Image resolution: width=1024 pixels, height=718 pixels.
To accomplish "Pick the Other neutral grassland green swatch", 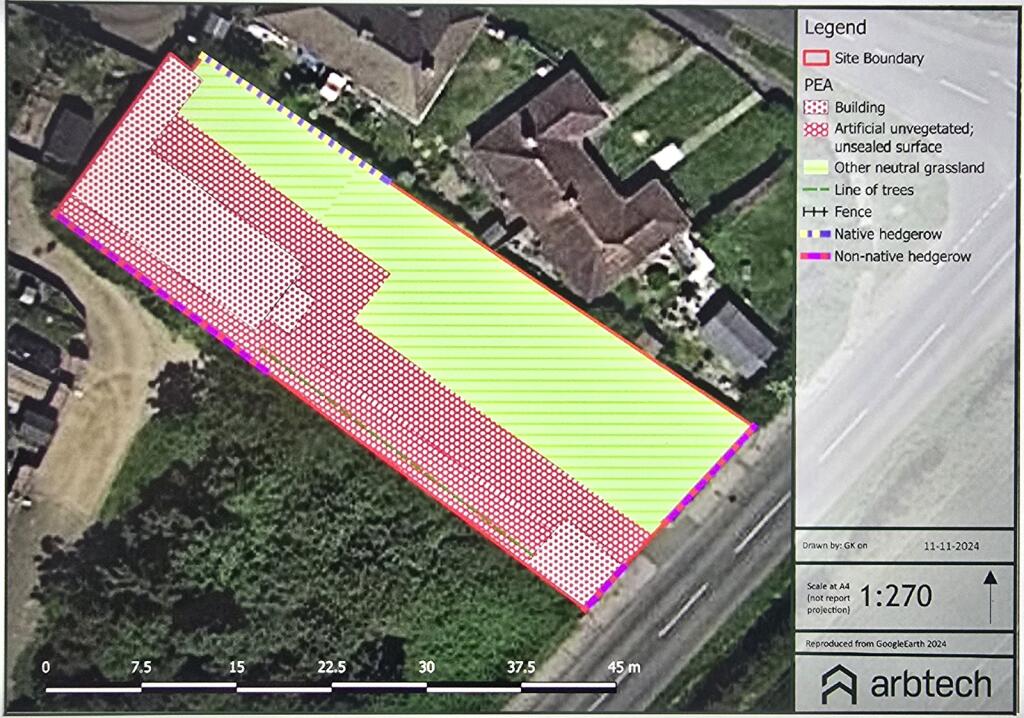I will pos(816,168).
